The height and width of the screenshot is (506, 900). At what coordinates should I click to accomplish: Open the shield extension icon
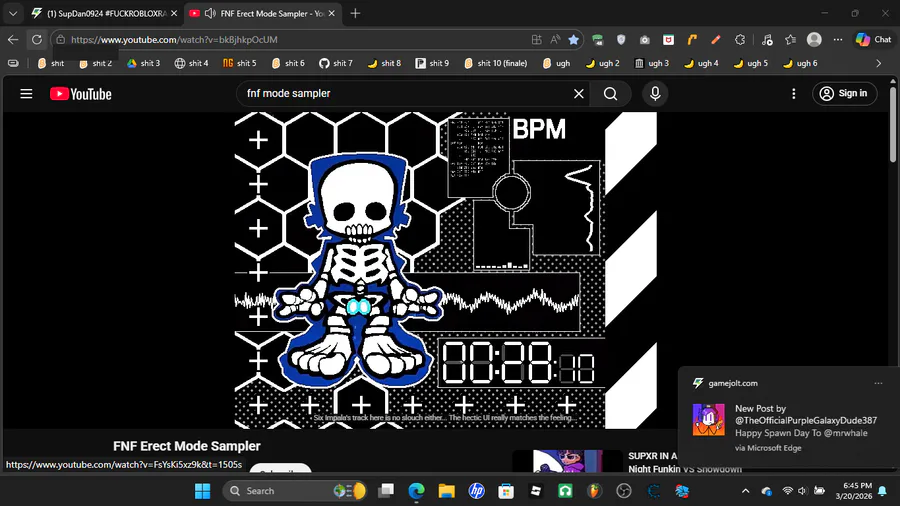click(621, 40)
